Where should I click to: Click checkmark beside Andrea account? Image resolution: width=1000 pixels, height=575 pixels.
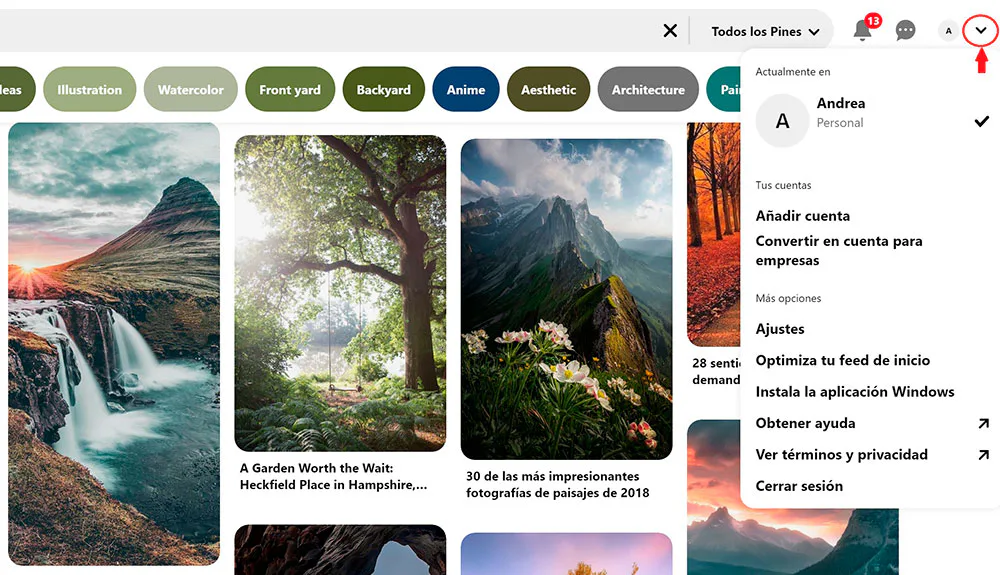982,120
